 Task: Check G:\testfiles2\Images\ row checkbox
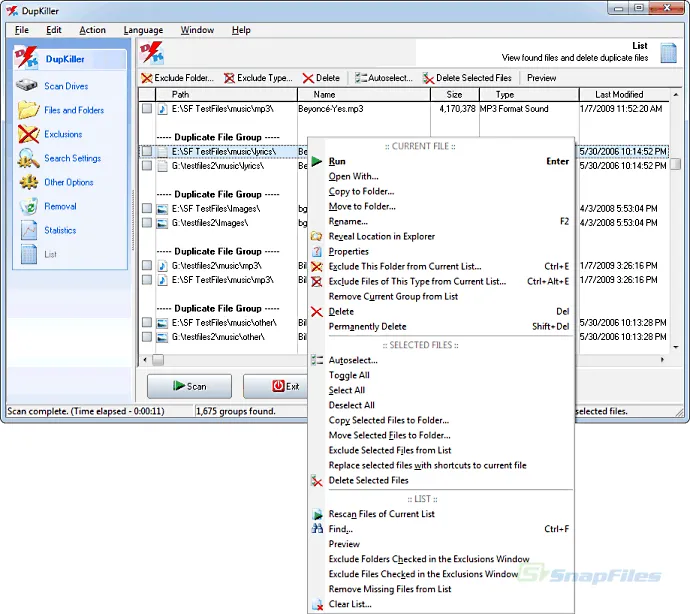[147, 223]
